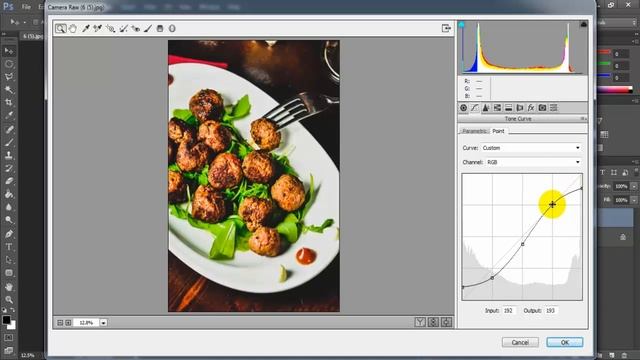Open the Lens Corrections panel icon
The width and height of the screenshot is (640, 360).
[520, 108]
